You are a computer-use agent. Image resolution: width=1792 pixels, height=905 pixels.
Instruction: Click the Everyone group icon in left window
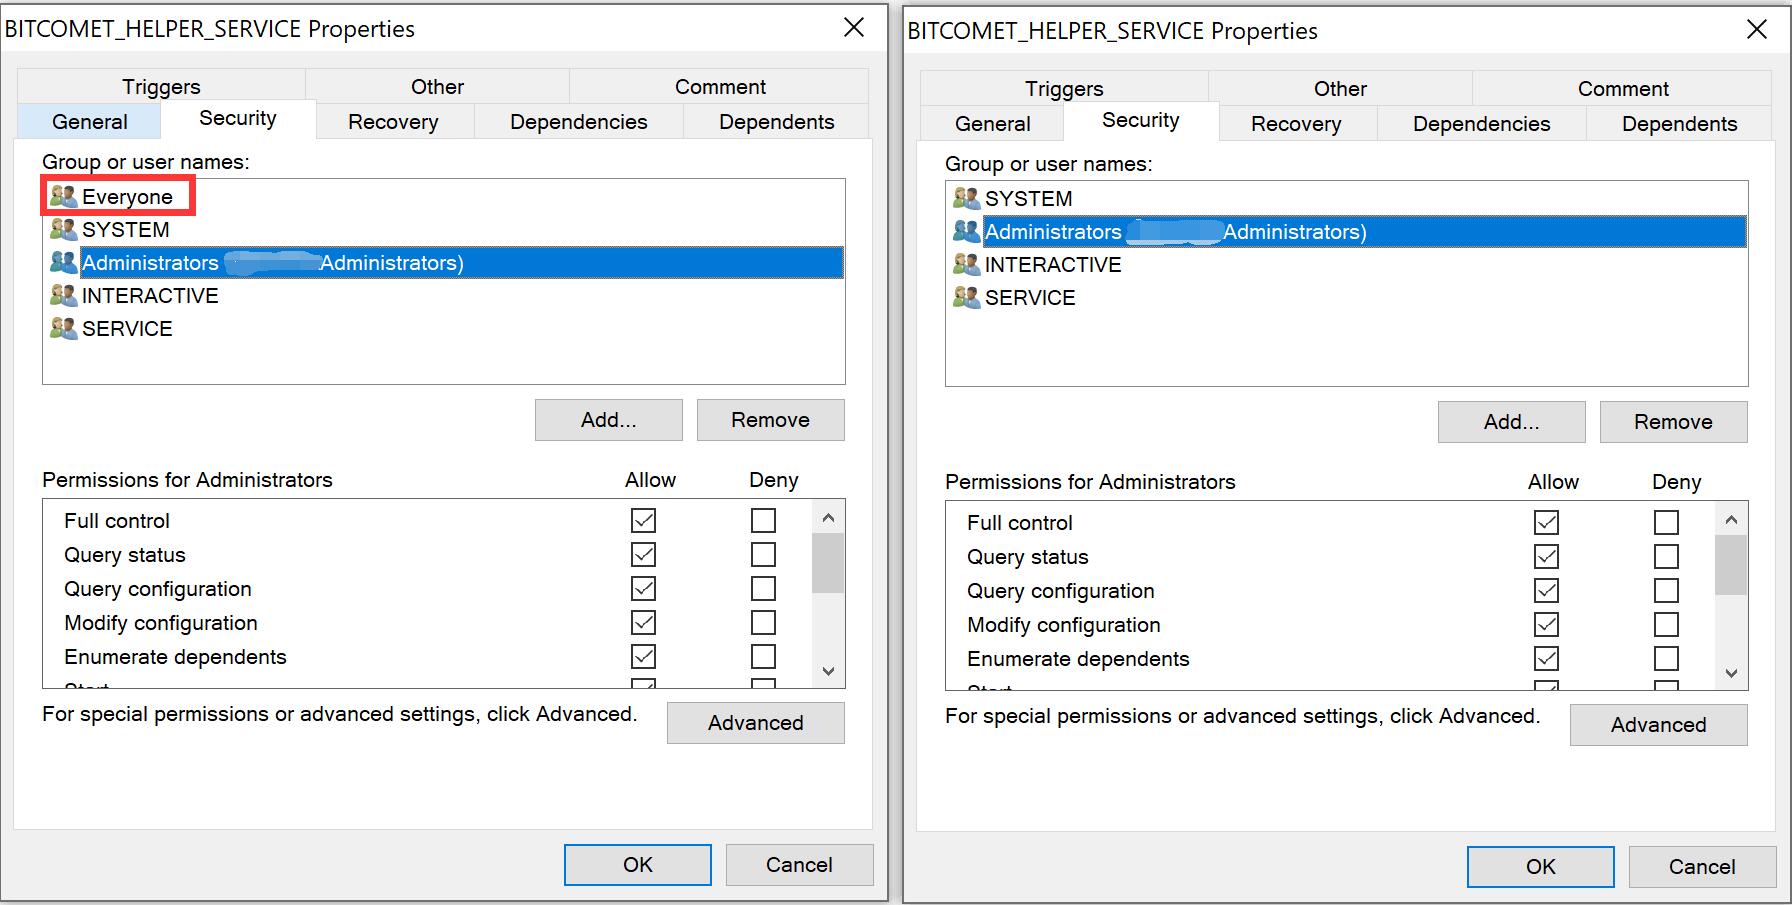64,197
